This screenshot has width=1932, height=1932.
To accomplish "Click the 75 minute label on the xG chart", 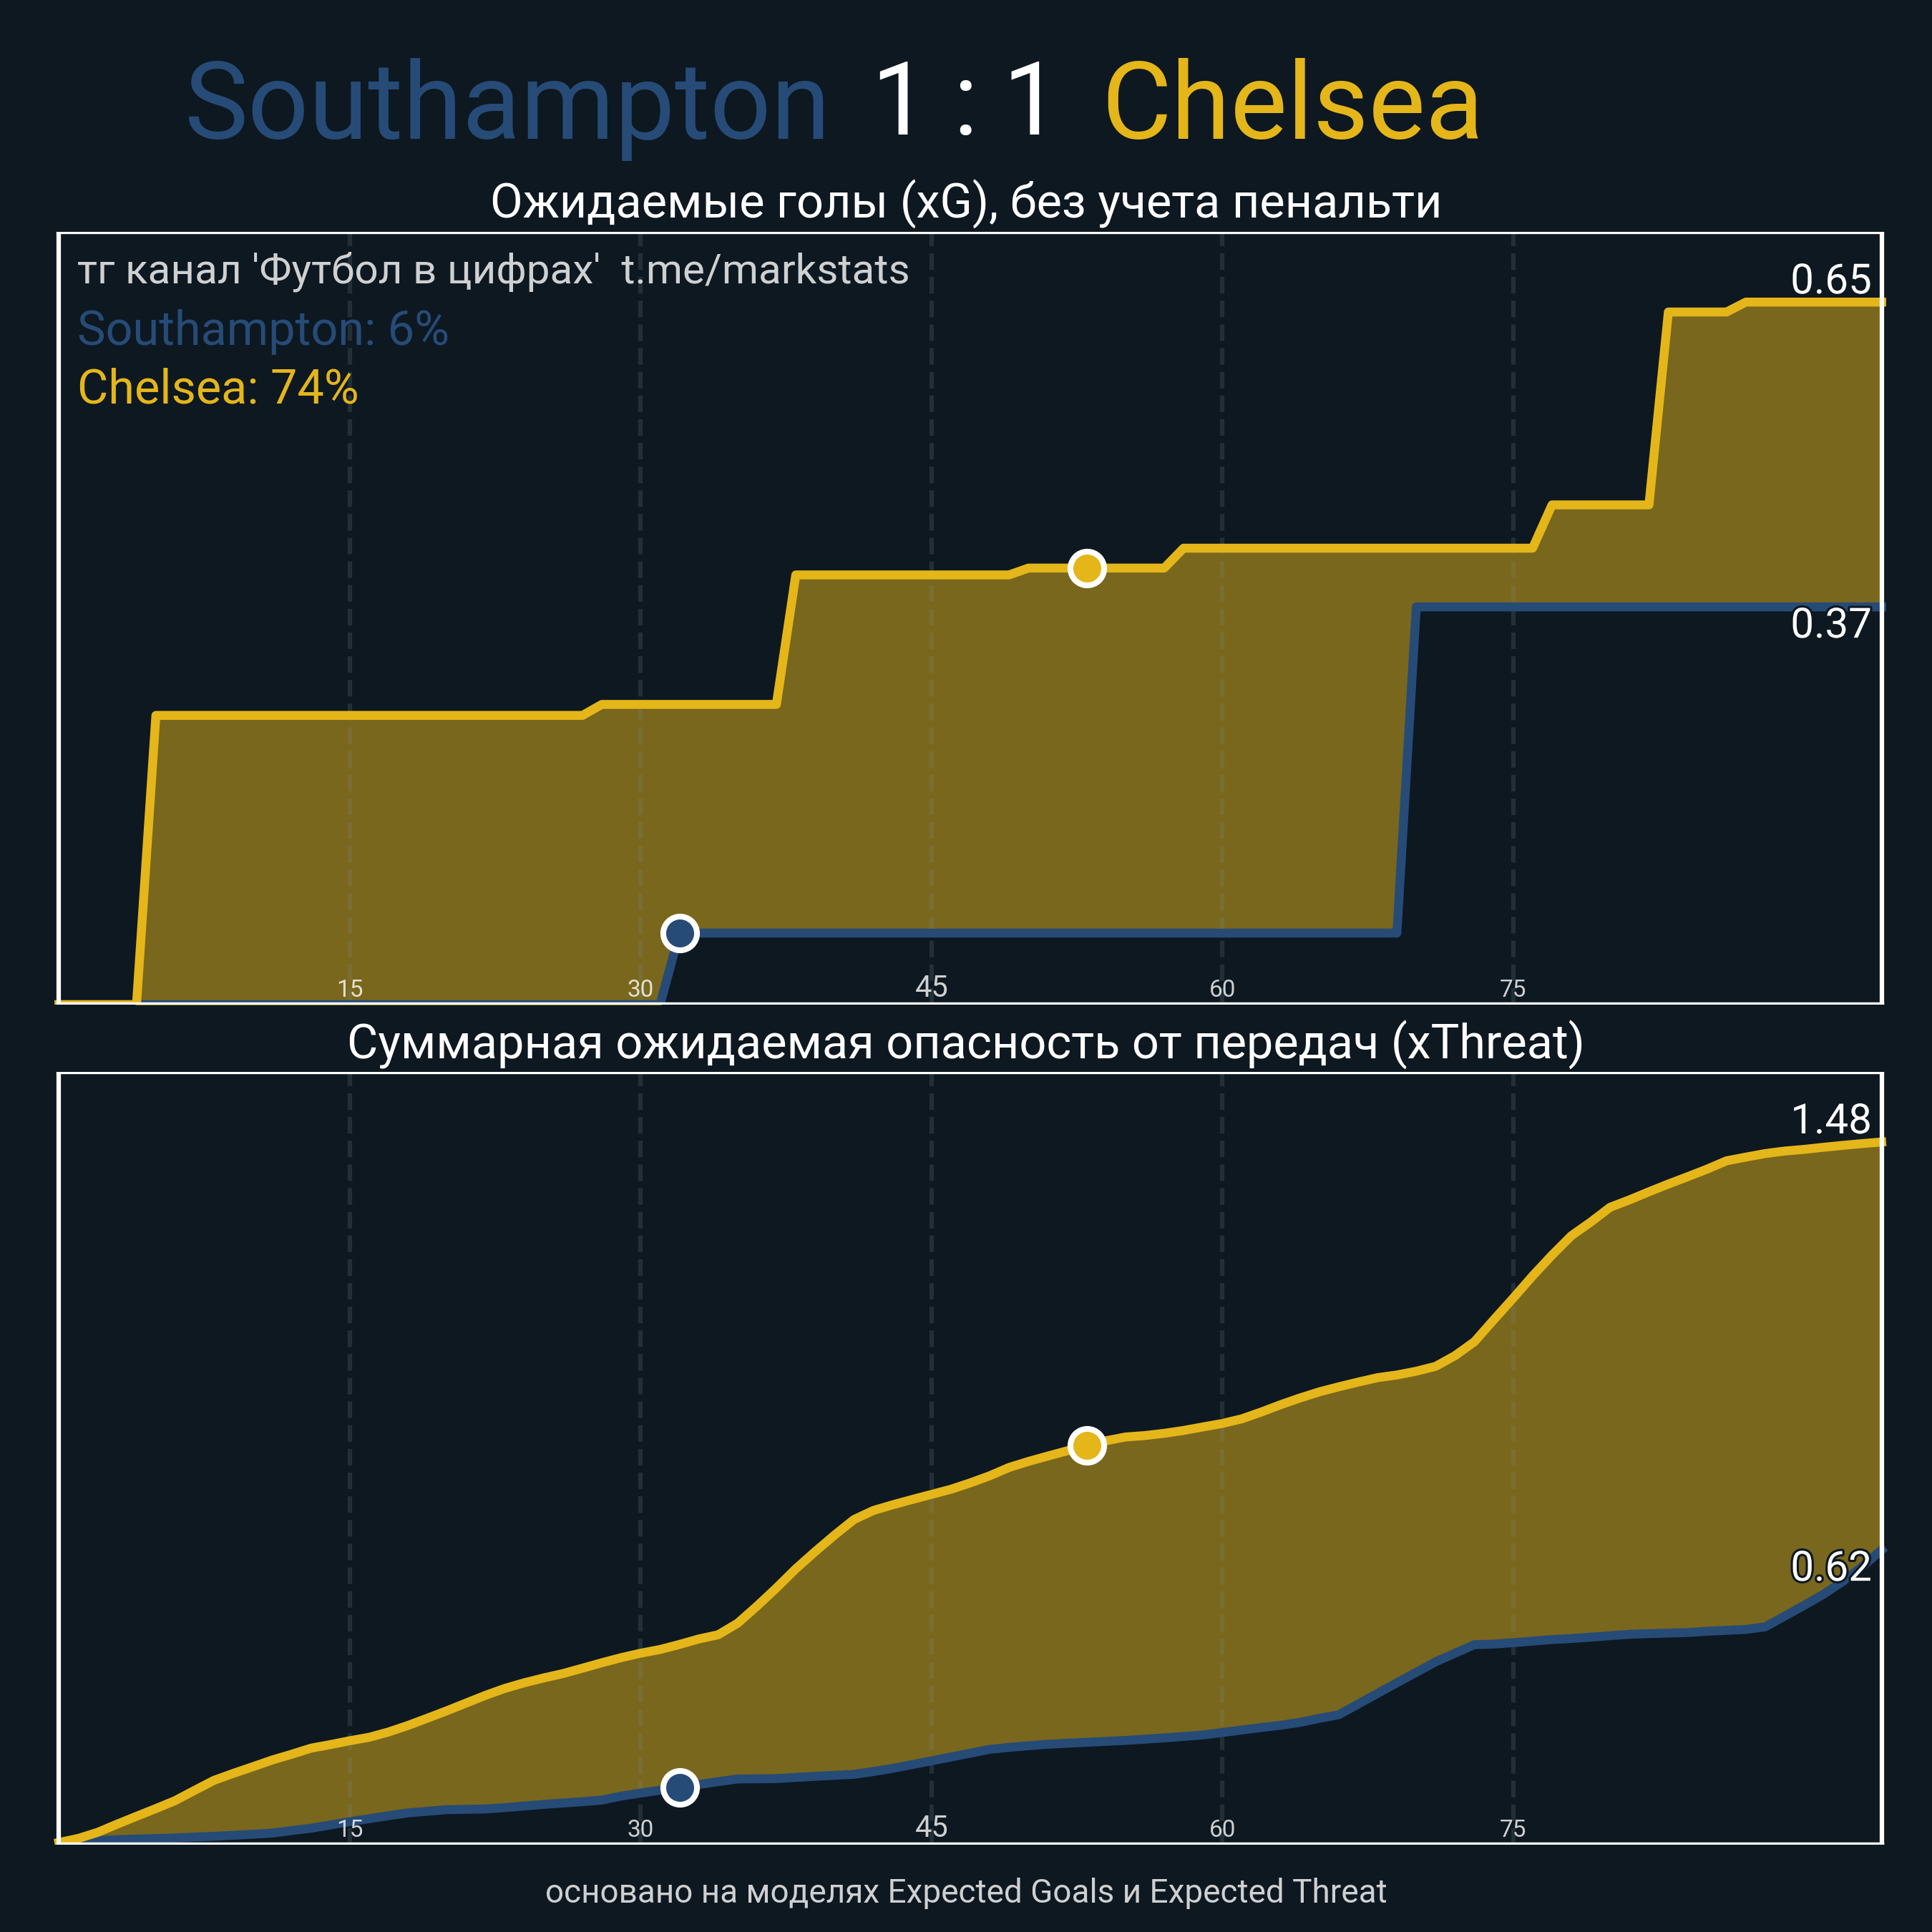I will click(1512, 989).
